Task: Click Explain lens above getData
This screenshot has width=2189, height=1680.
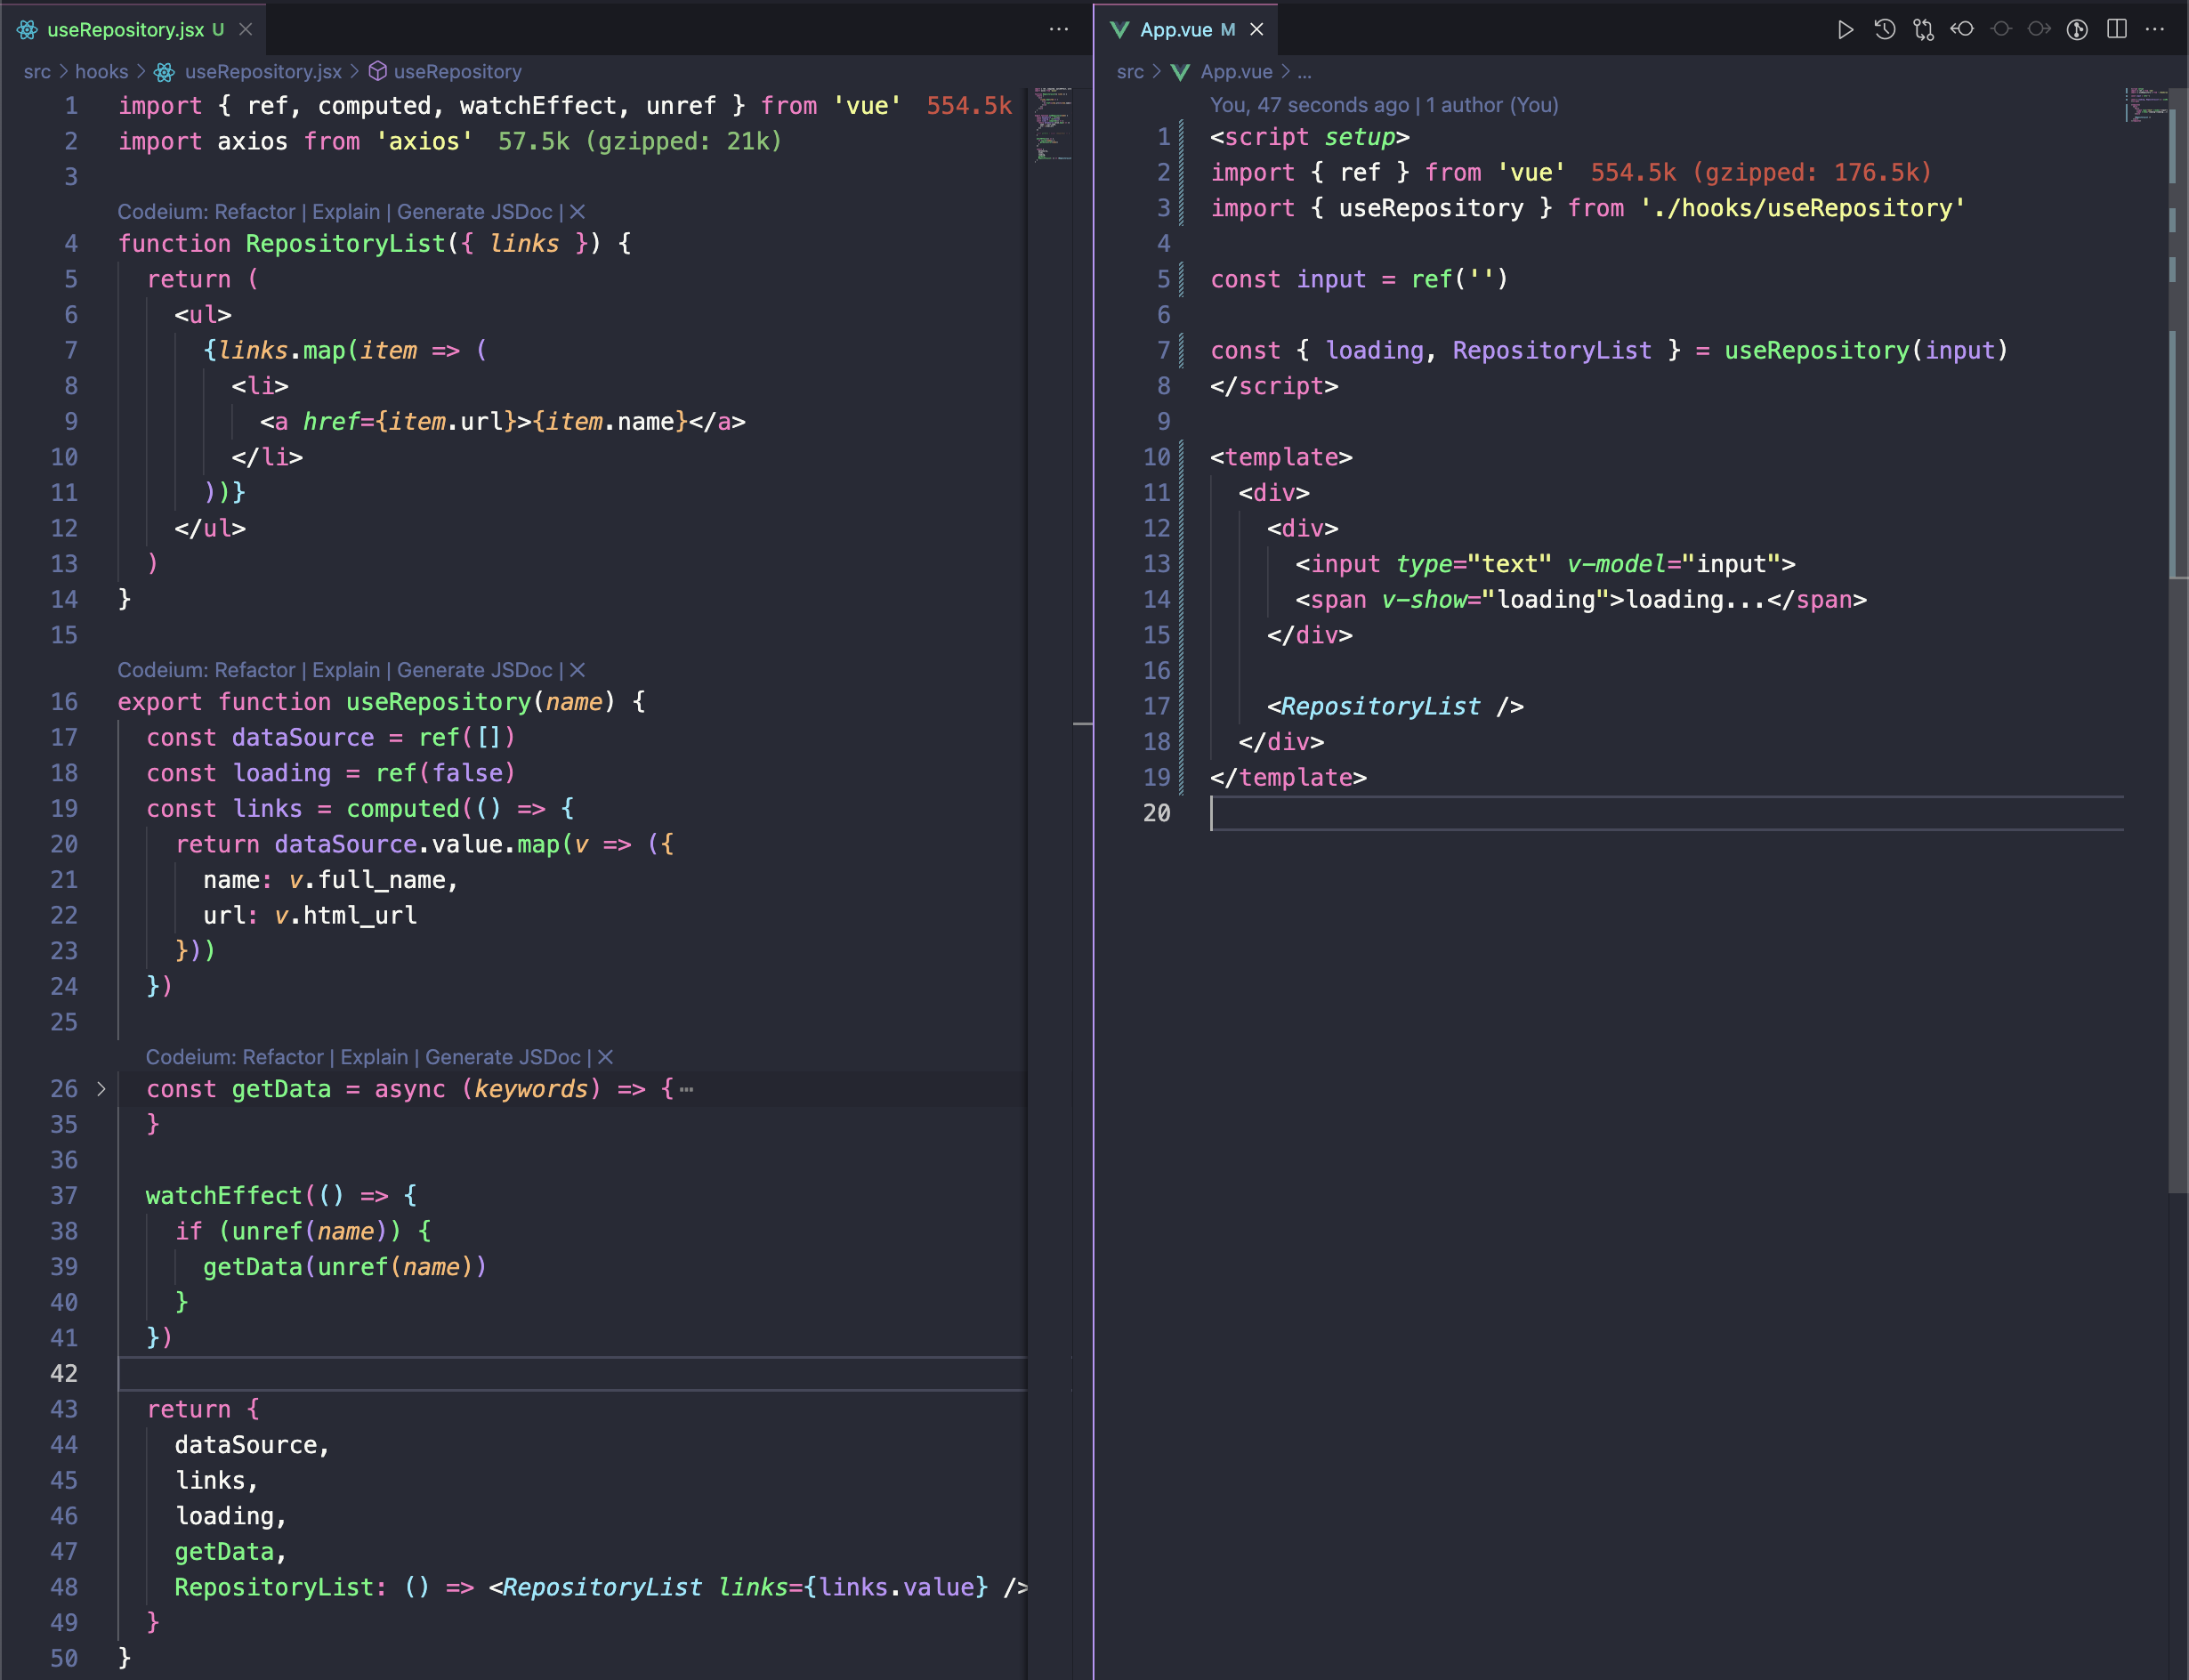Action: tap(374, 1057)
